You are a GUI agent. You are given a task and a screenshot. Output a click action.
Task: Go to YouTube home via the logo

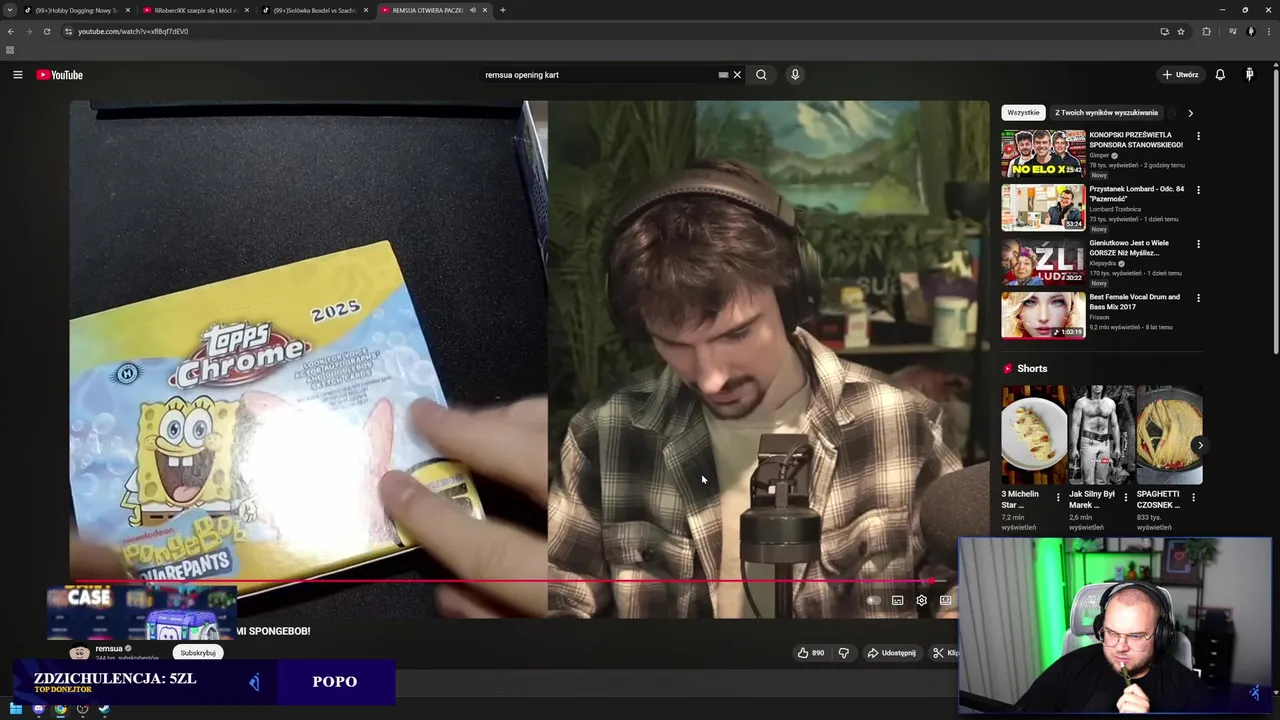pos(60,75)
